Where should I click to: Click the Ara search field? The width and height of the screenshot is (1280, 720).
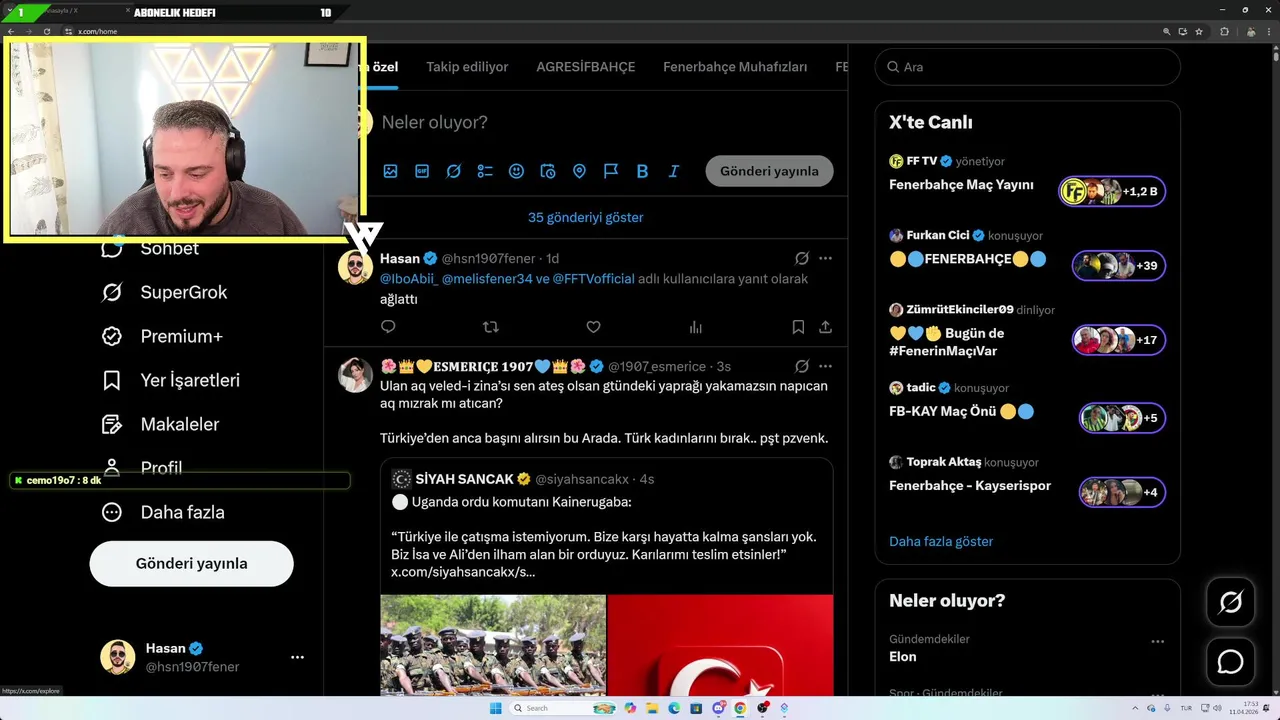point(1027,67)
